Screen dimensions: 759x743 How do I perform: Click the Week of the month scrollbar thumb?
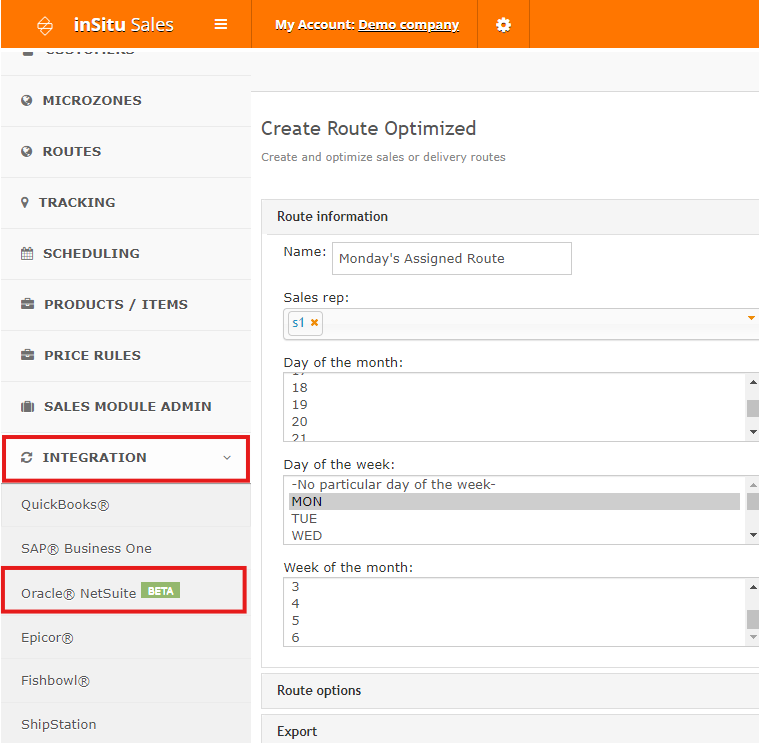[753, 619]
